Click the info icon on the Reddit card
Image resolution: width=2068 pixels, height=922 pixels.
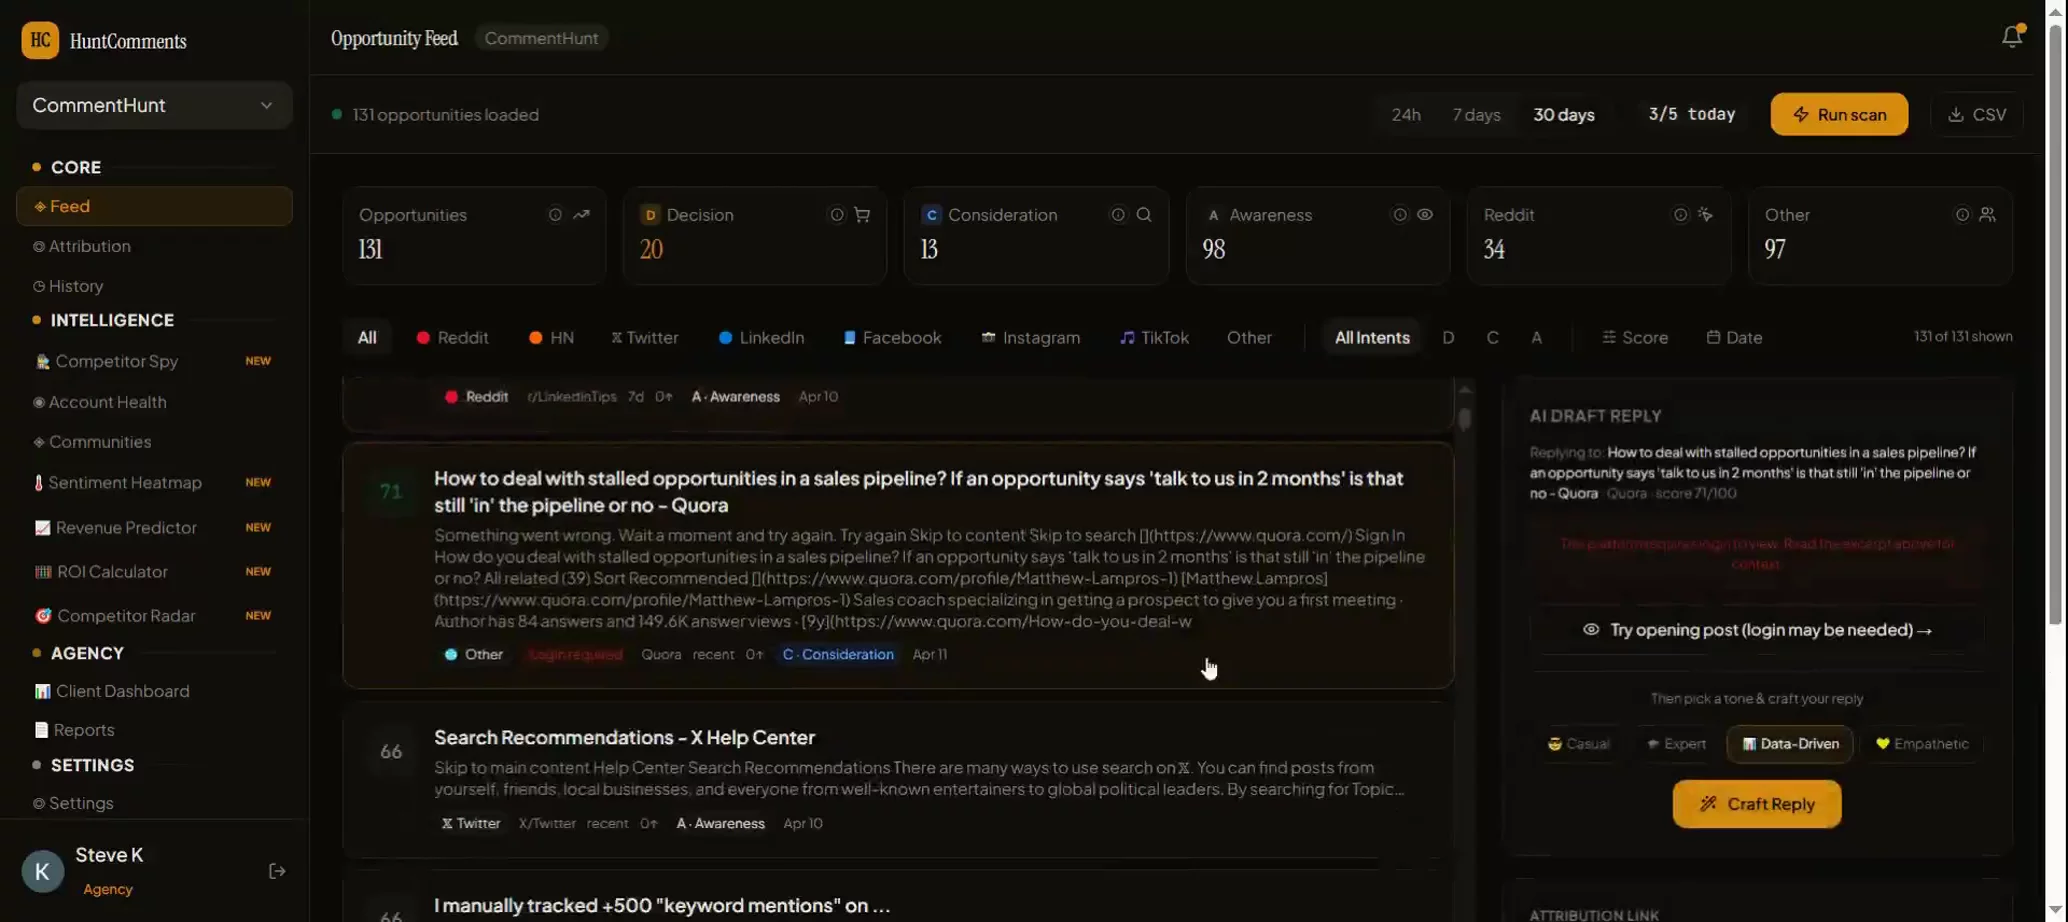pos(1680,215)
